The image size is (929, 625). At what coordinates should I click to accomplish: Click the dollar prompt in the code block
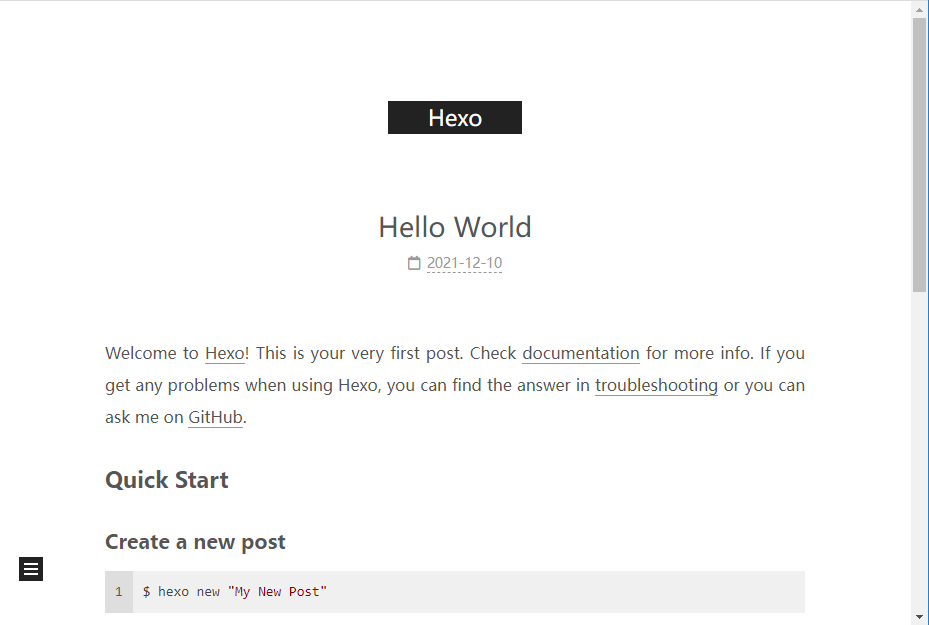point(146,591)
